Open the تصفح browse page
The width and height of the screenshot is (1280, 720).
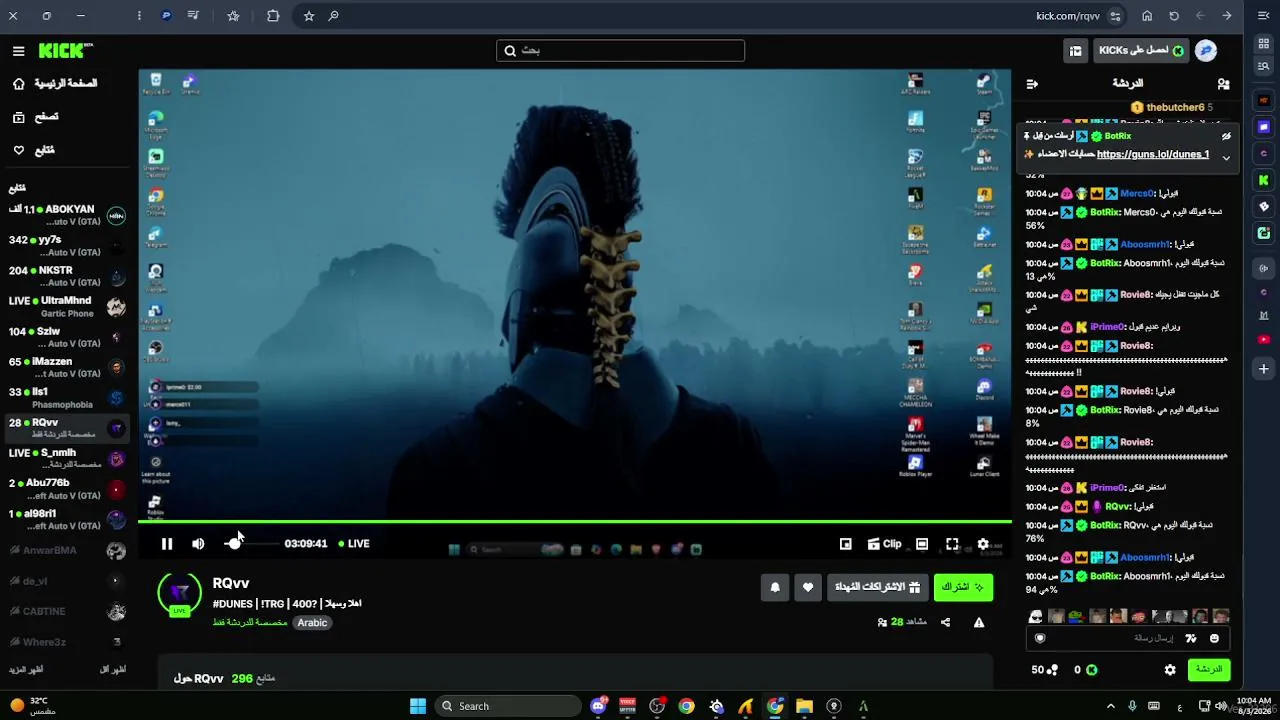click(35, 117)
